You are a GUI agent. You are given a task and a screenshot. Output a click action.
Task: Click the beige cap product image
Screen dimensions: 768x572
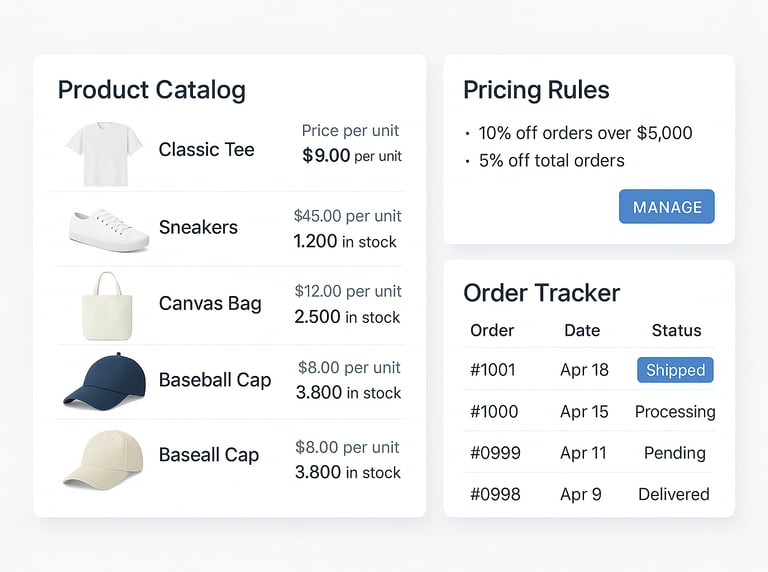click(104, 458)
